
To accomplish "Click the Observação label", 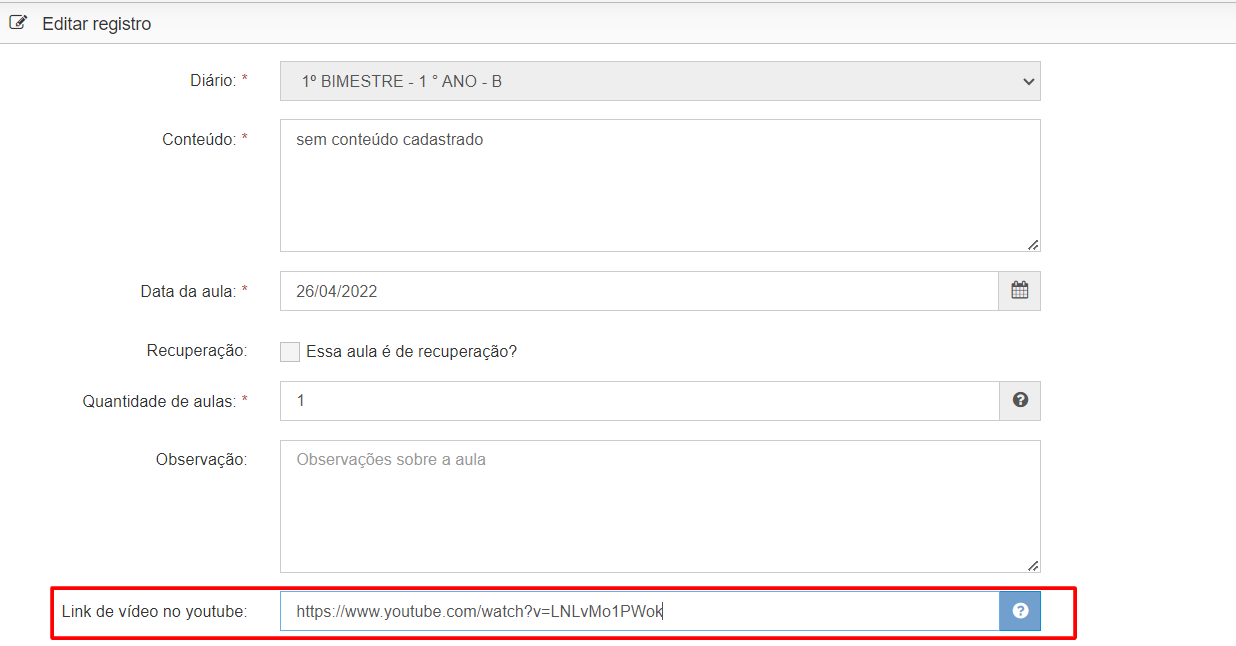I will point(202,459).
